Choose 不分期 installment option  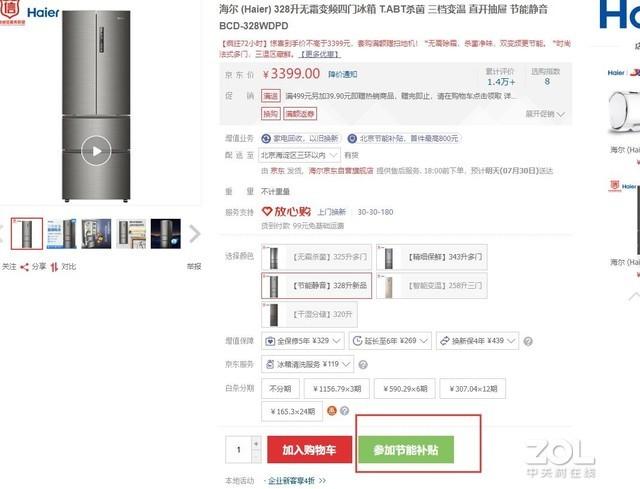pos(280,389)
